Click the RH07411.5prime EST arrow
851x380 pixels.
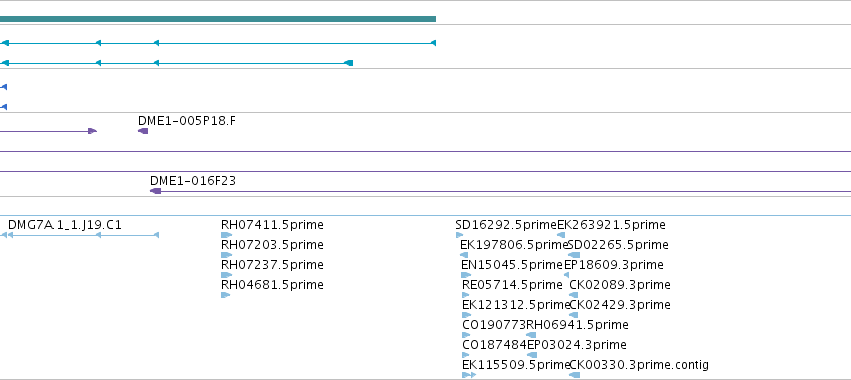pyautogui.click(x=226, y=235)
